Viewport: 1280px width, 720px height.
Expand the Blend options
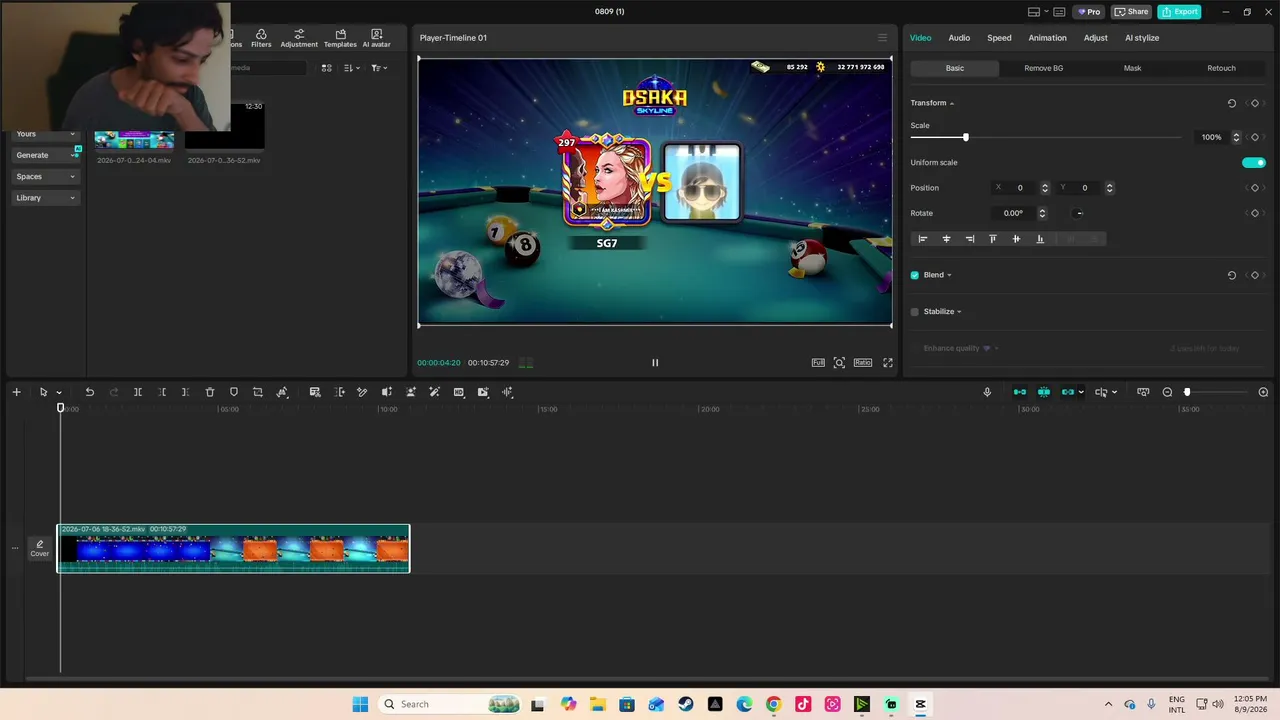click(949, 275)
